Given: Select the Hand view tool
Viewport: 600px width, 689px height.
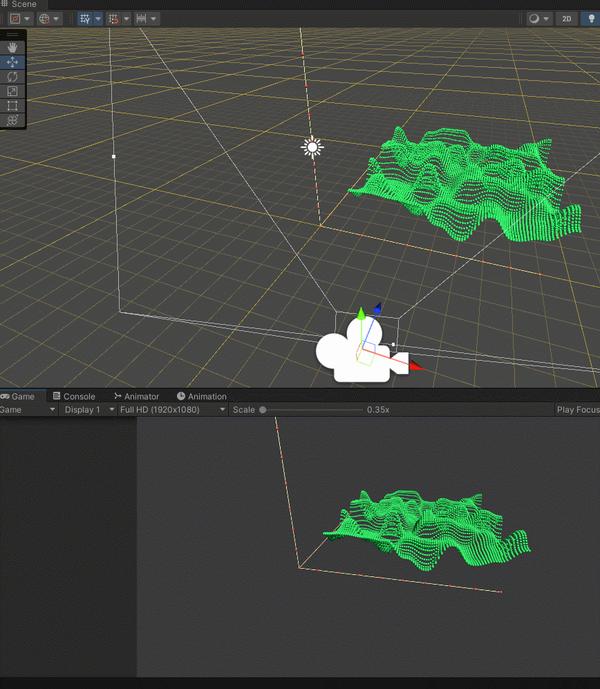Looking at the screenshot, I should pos(12,47).
